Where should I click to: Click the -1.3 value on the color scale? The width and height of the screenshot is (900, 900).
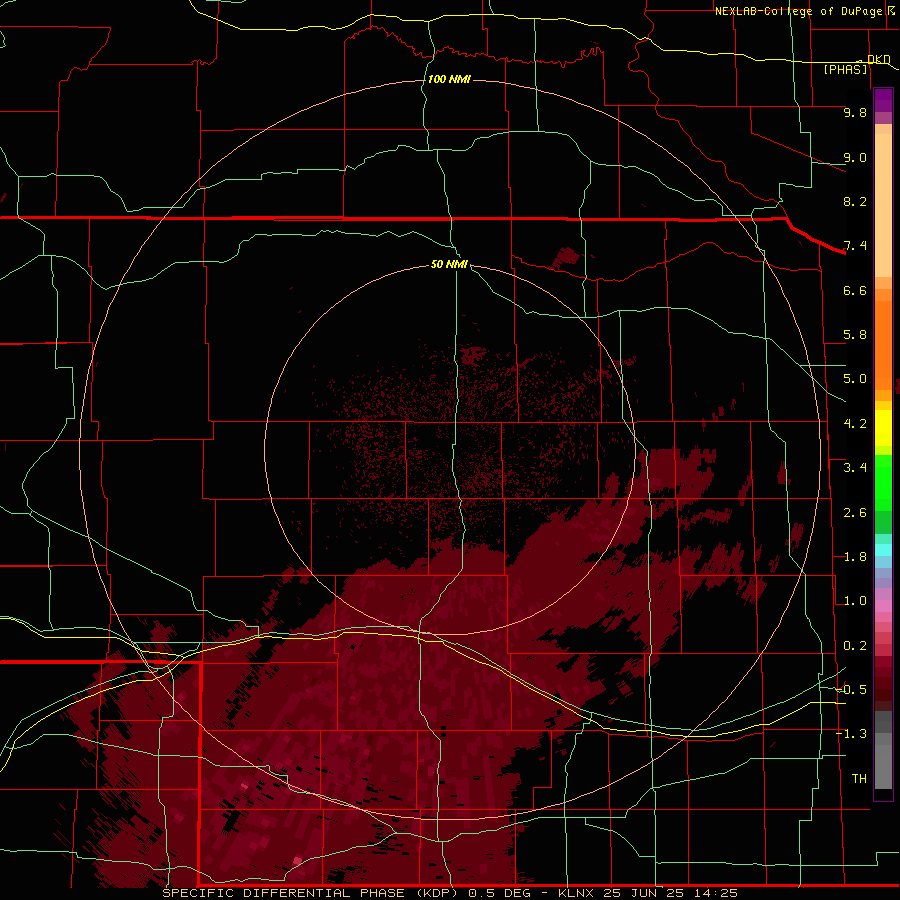[852, 734]
